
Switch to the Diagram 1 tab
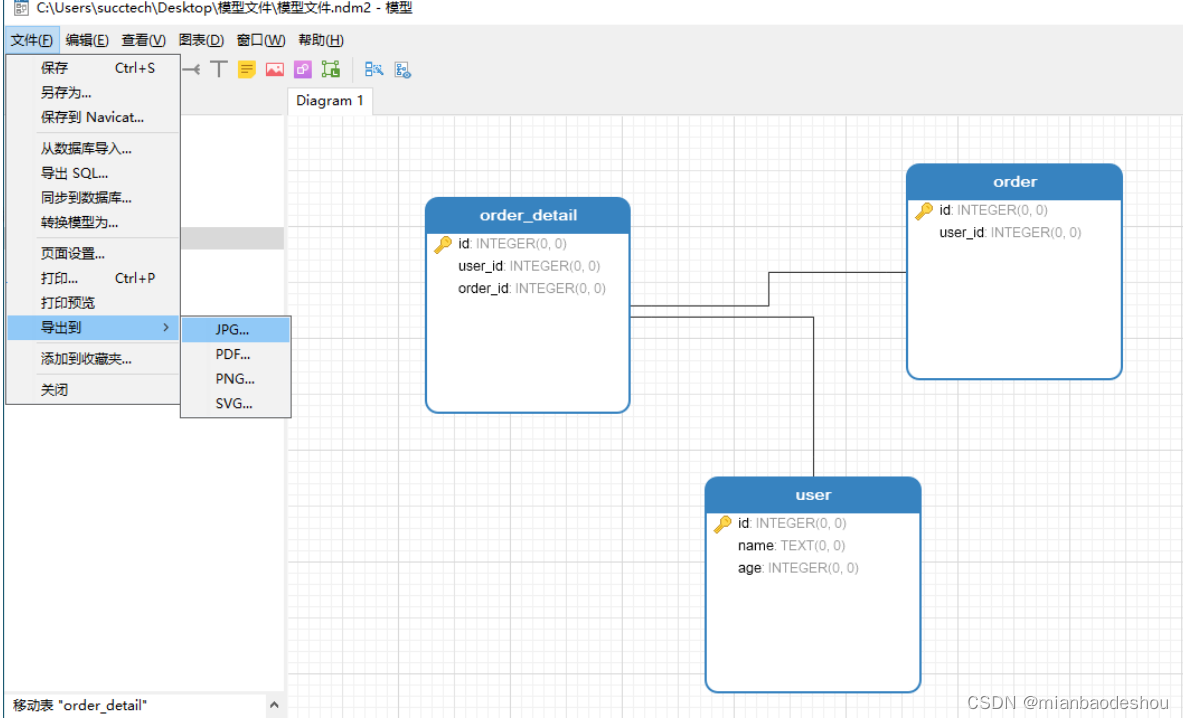[330, 100]
